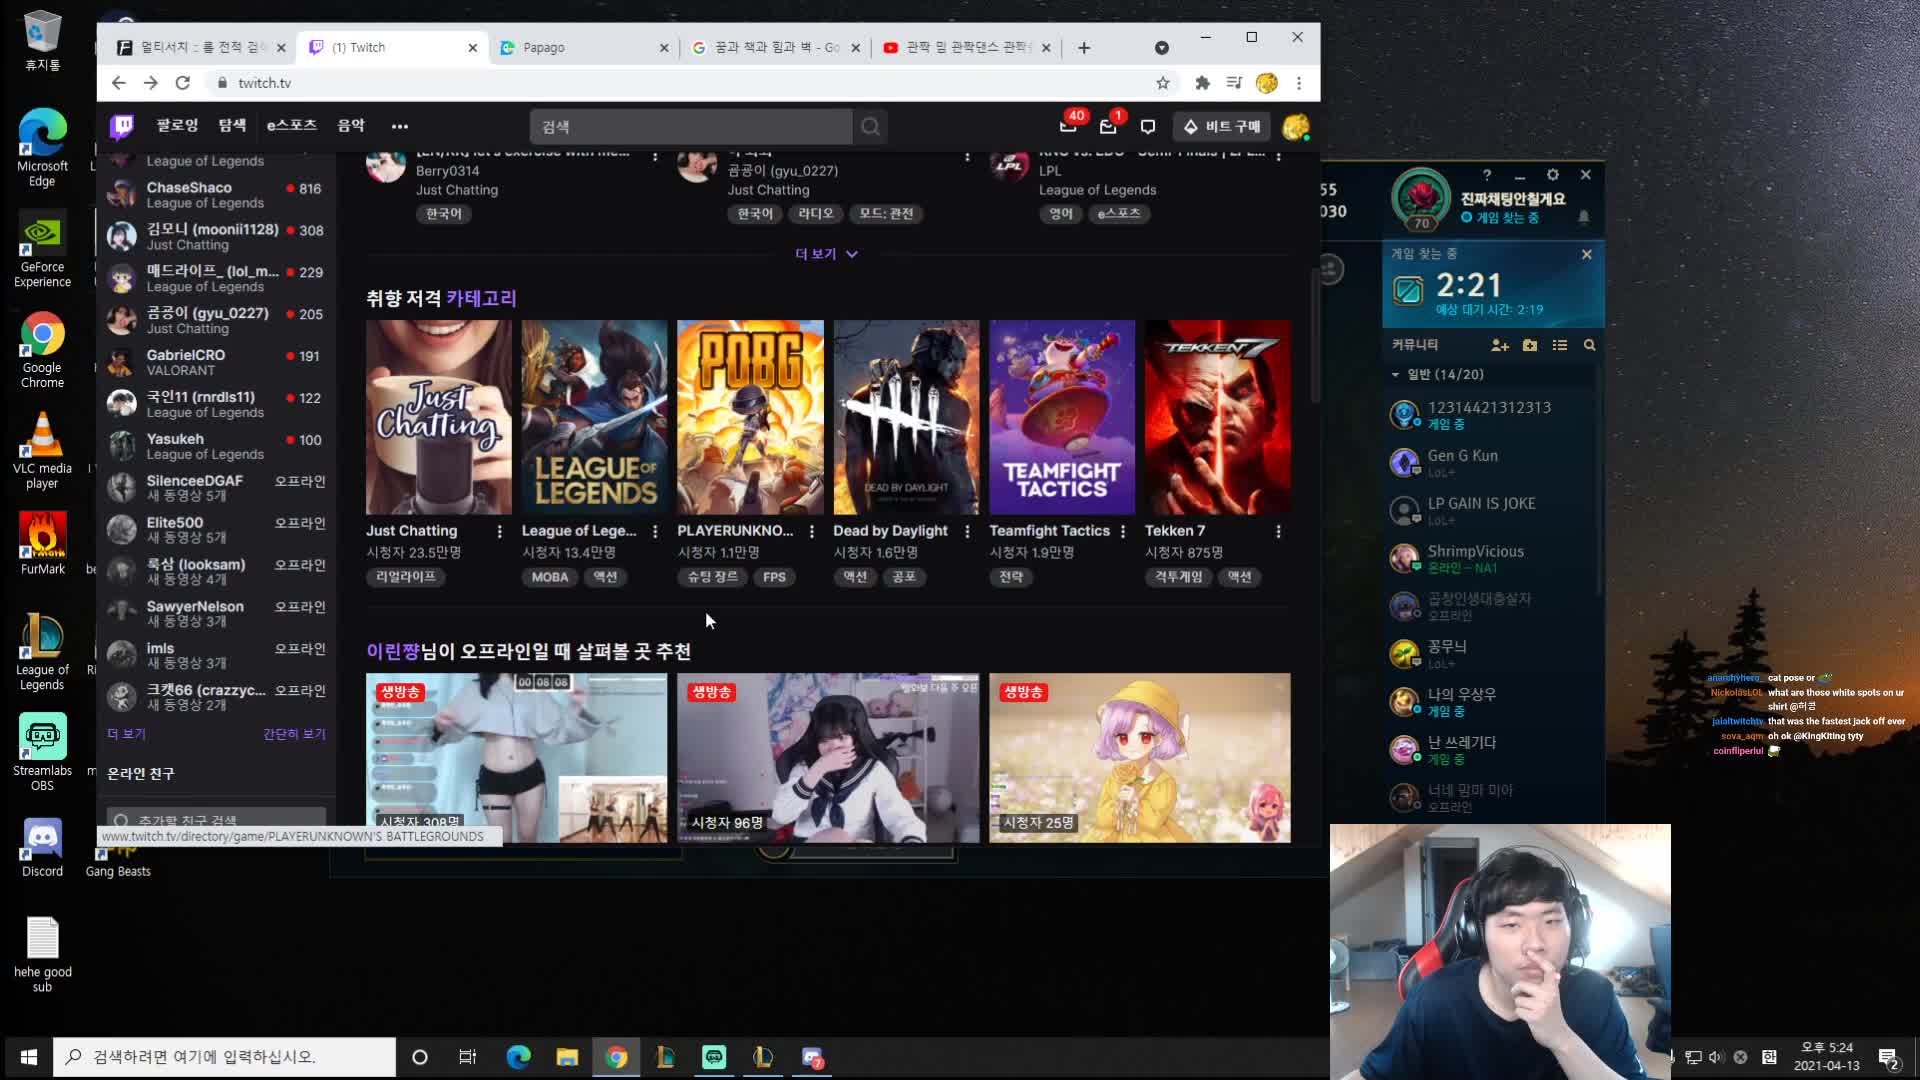
Task: Go back in Chrome history
Action: pos(119,83)
